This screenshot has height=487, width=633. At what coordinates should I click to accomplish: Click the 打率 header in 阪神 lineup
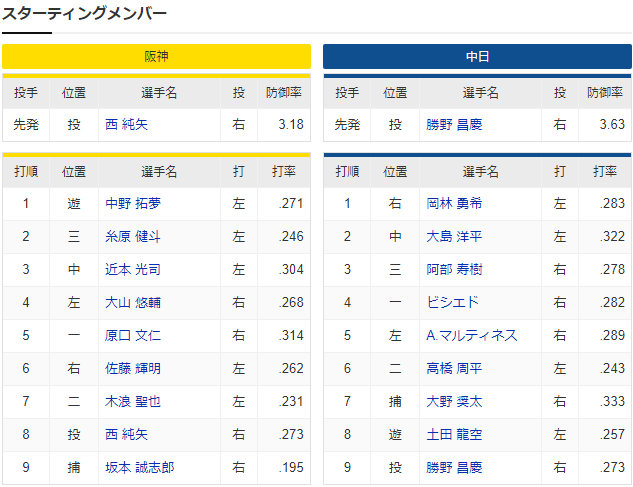coord(284,172)
